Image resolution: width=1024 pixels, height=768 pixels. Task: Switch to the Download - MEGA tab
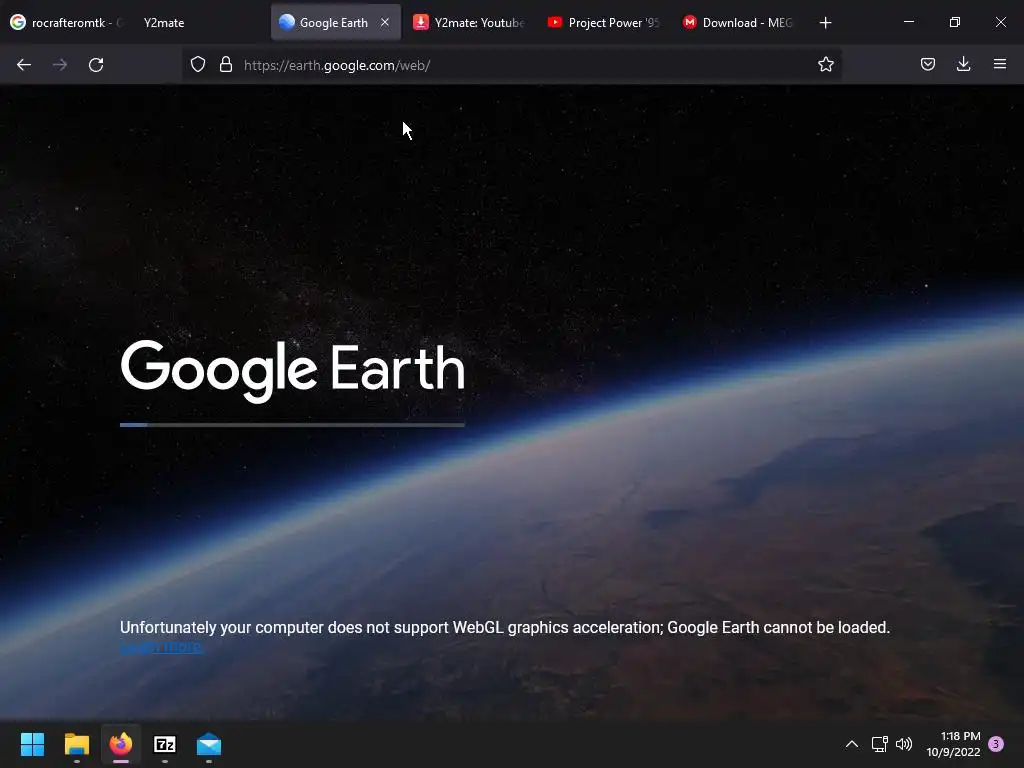pyautogui.click(x=738, y=22)
